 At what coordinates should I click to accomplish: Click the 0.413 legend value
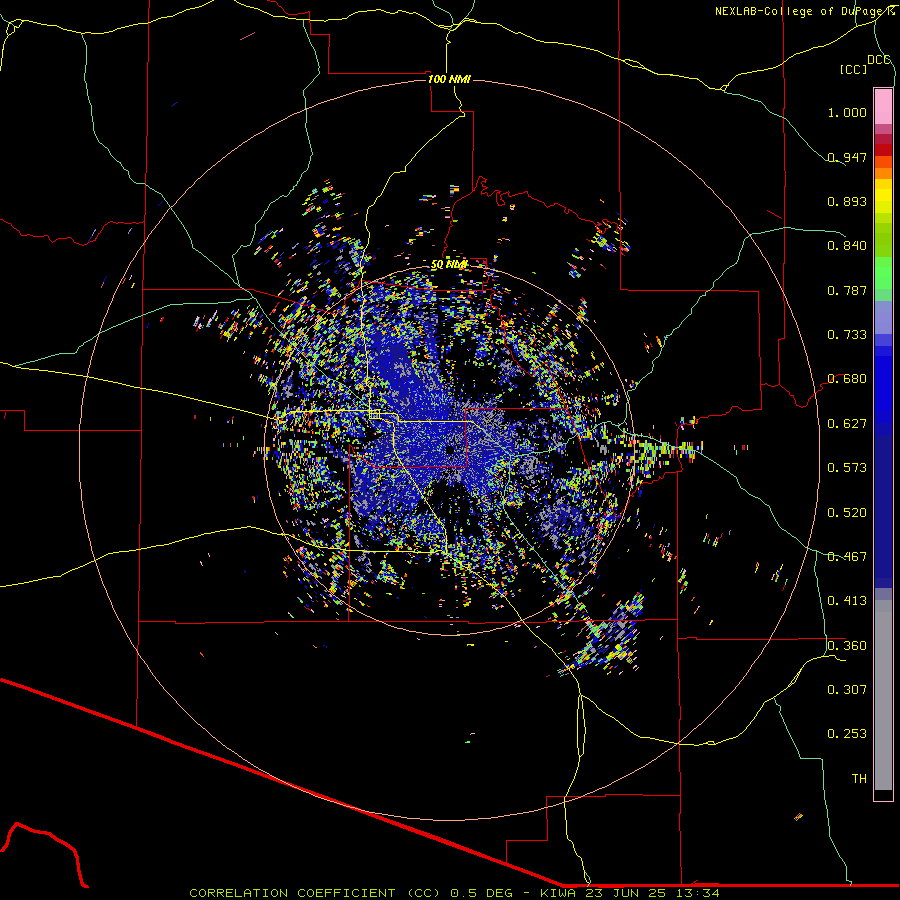coord(847,601)
